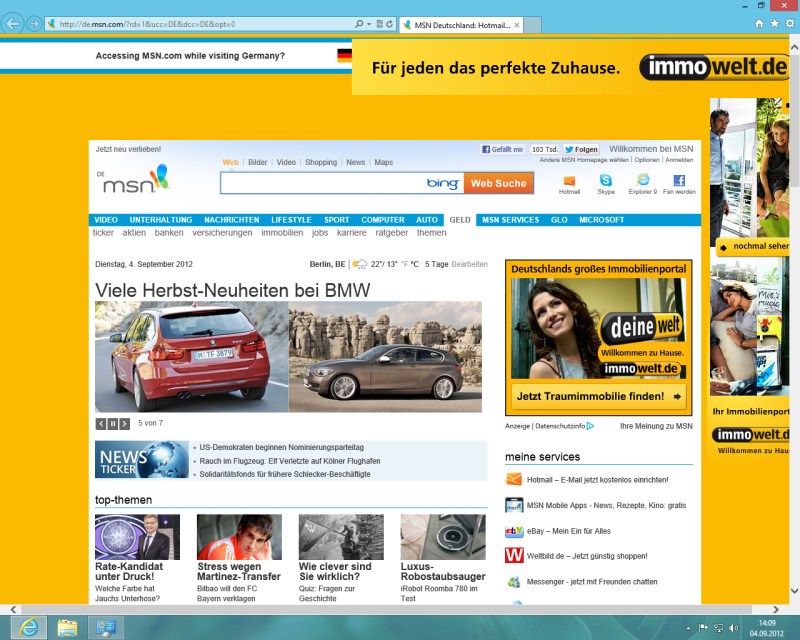This screenshot has height=640, width=800.
Task: Open the Anmelden link
Action: pos(679,160)
